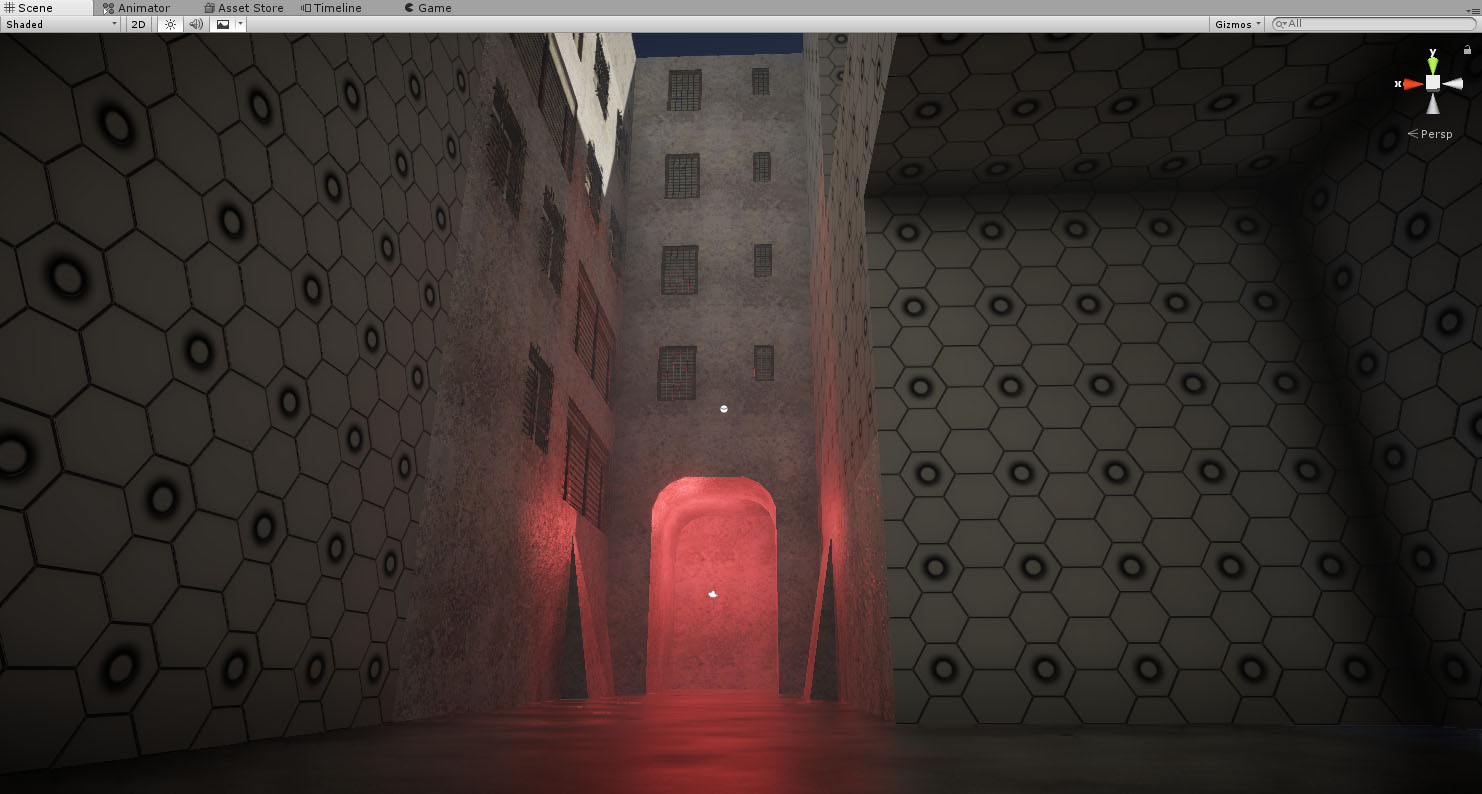
Task: Toggle scene lighting sun icon
Action: (170, 24)
